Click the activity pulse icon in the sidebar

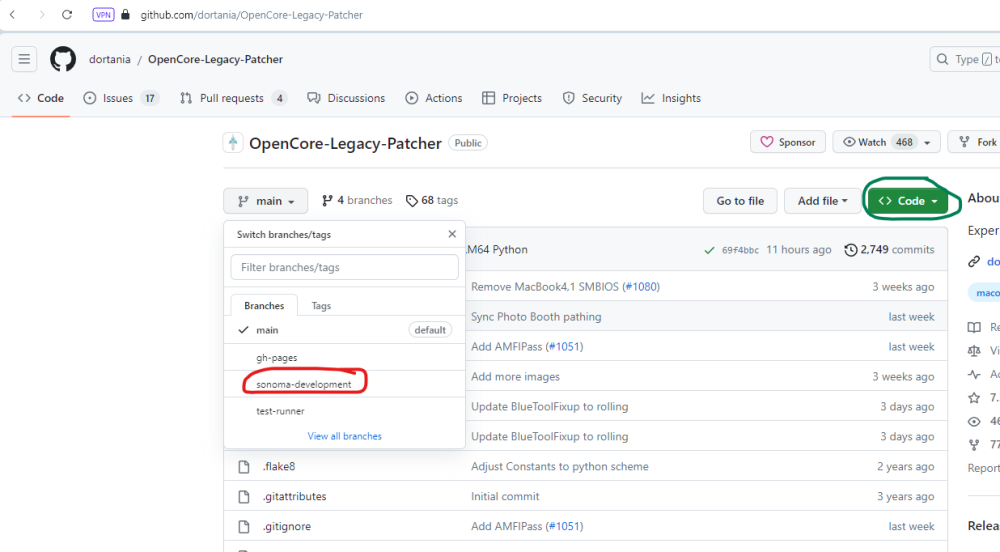(974, 374)
